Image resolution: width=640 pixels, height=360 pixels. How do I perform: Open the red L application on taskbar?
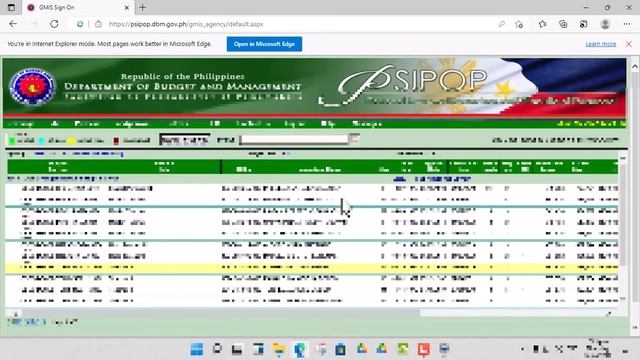pyautogui.click(x=424, y=349)
